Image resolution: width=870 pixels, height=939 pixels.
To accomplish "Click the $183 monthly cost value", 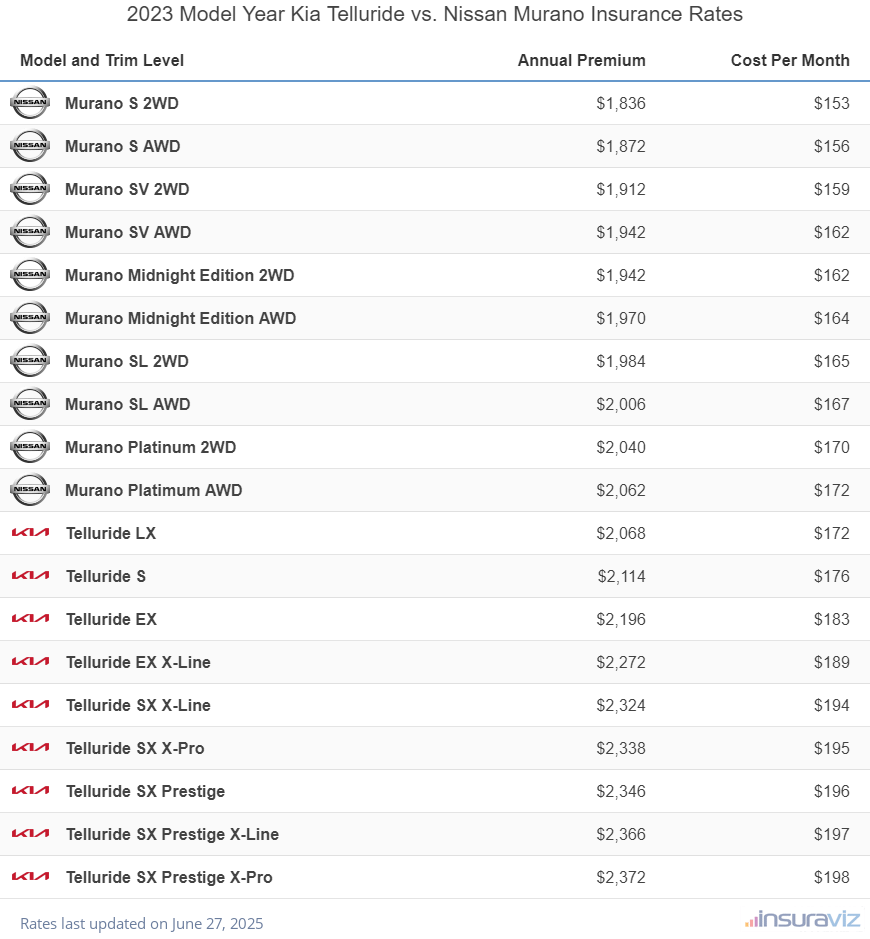I will 832,619.
